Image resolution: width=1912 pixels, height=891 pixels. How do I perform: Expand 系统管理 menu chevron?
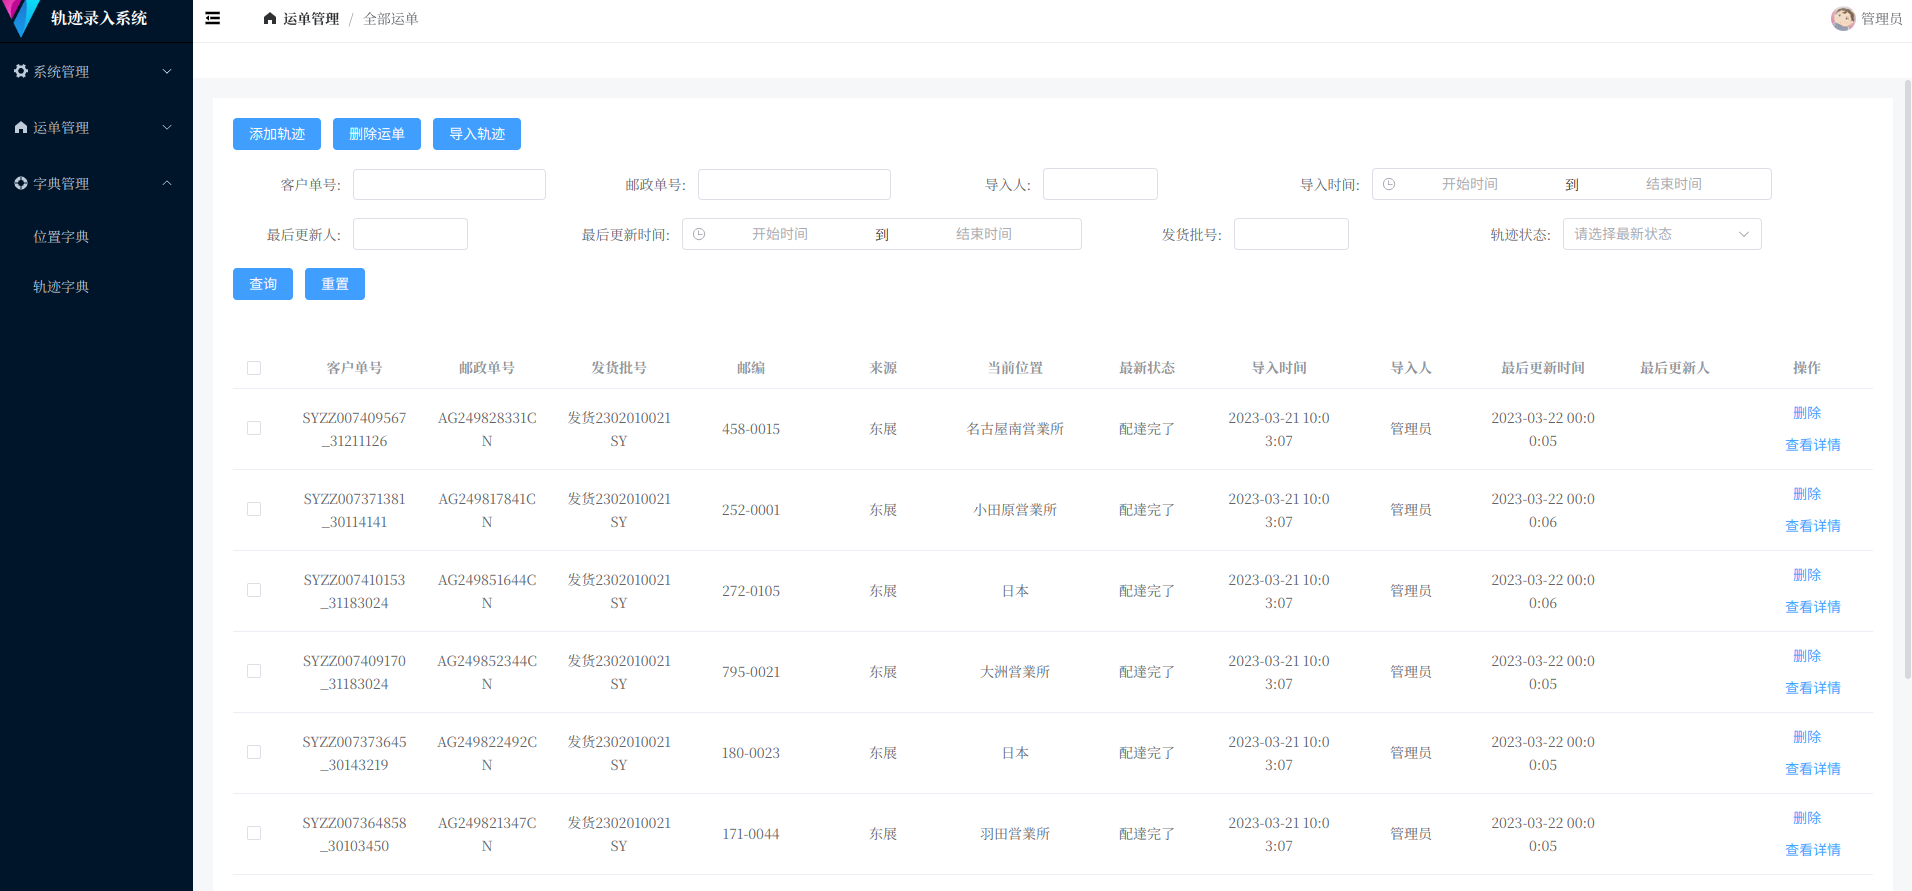(167, 71)
